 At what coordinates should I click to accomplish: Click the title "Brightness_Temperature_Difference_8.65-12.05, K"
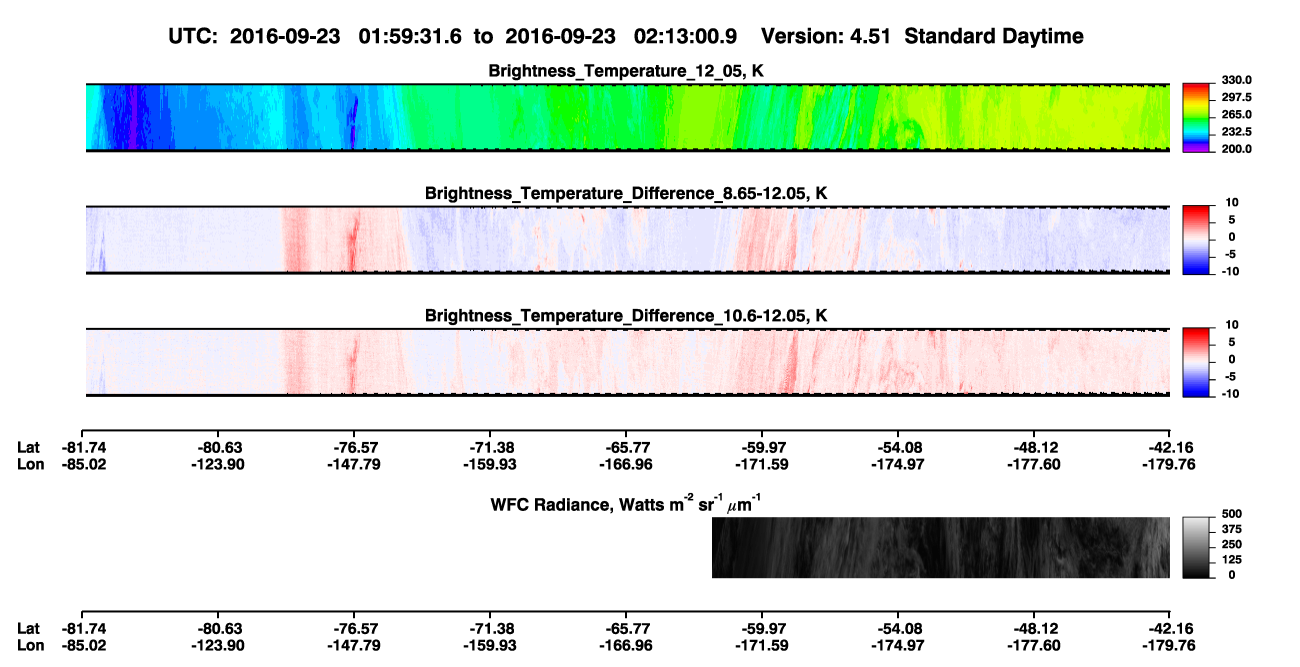[x=626, y=193]
